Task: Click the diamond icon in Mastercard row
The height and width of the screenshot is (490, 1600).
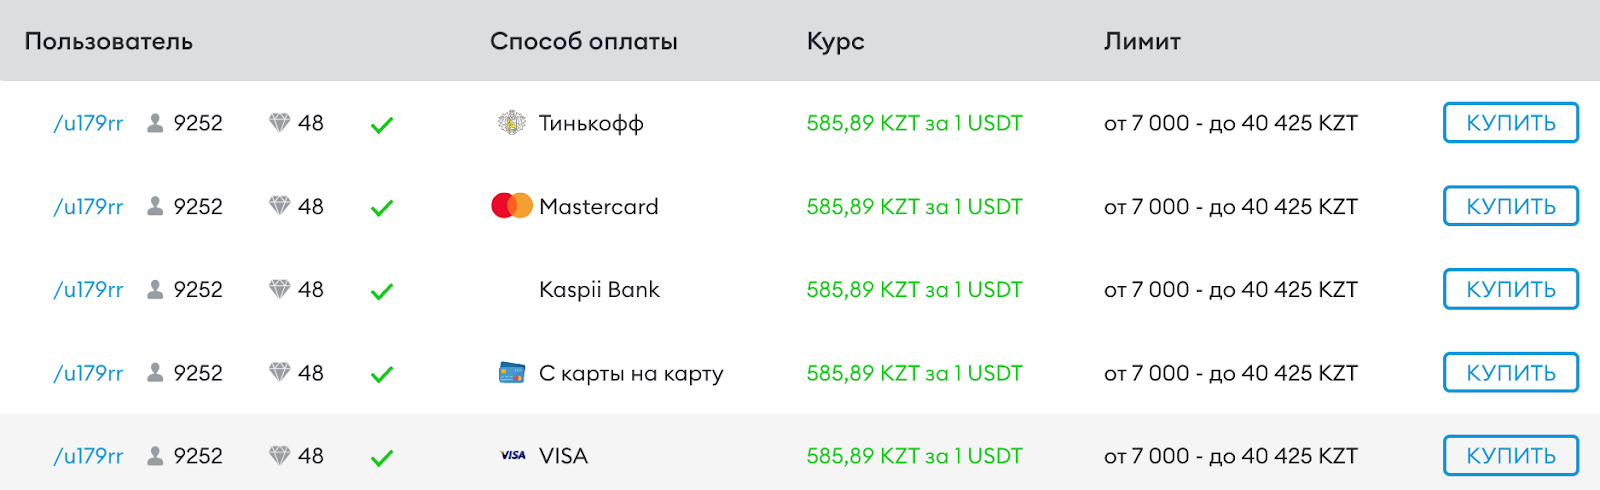Action: (279, 206)
